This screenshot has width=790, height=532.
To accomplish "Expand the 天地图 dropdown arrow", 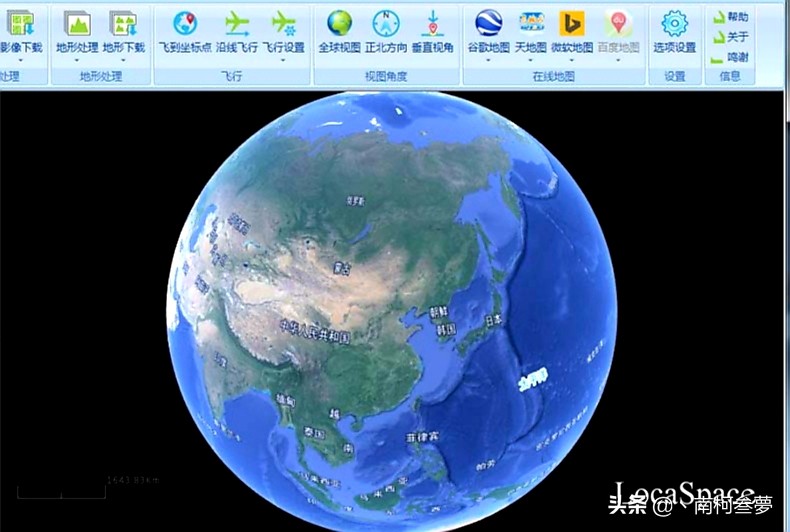I will pyautogui.click(x=531, y=60).
